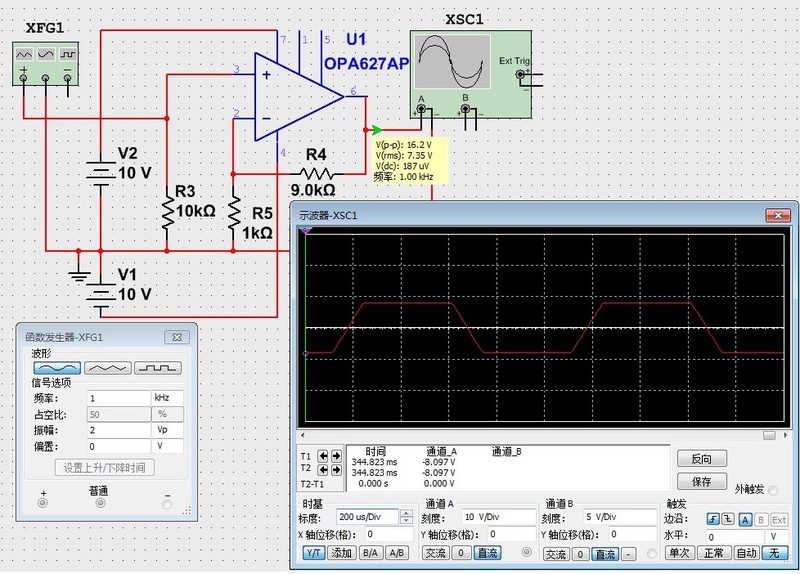Open the amplitude unit Vp dropdown
Screen dimensions: 800x574
(167, 430)
